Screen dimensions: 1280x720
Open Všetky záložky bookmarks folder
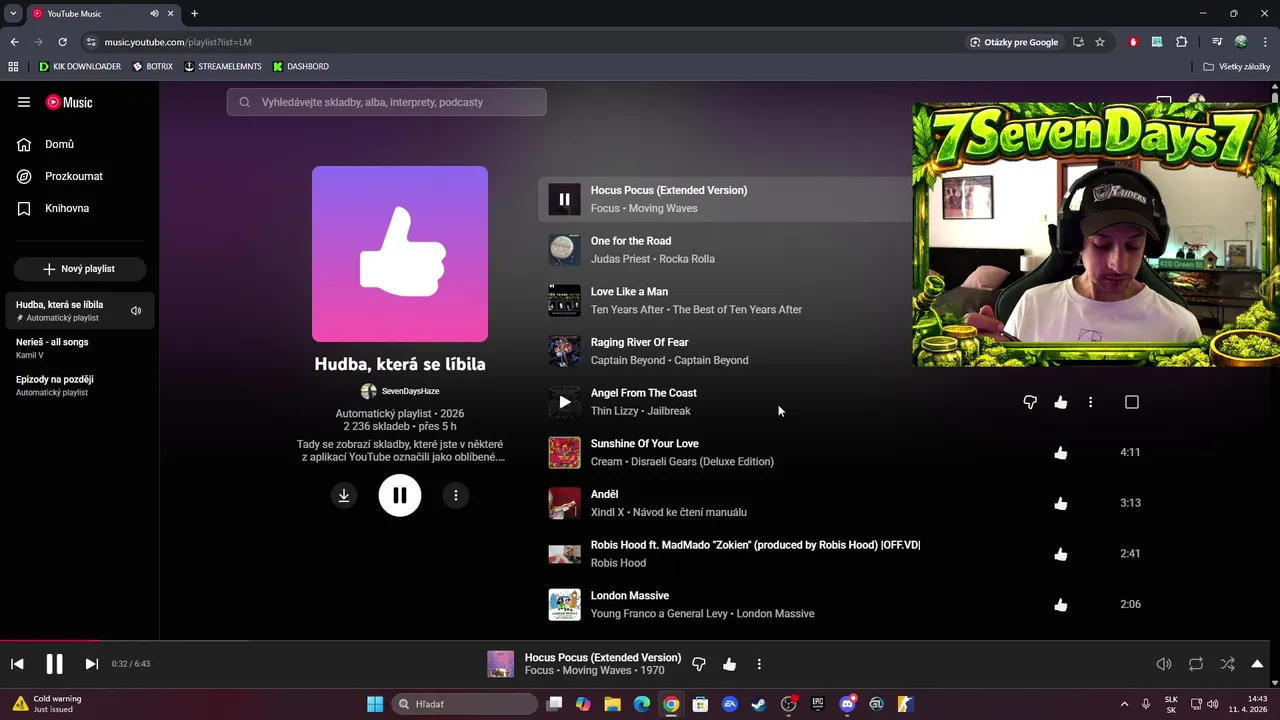(x=1236, y=66)
